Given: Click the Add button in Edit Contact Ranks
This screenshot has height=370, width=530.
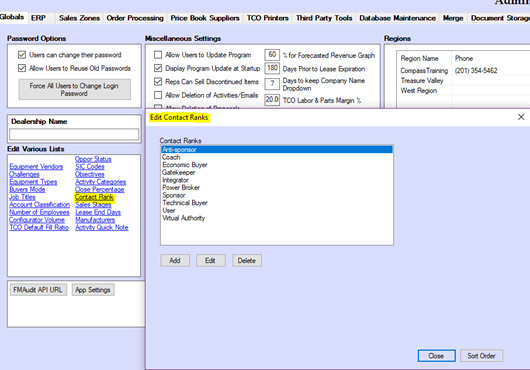Looking at the screenshot, I should [x=175, y=261].
